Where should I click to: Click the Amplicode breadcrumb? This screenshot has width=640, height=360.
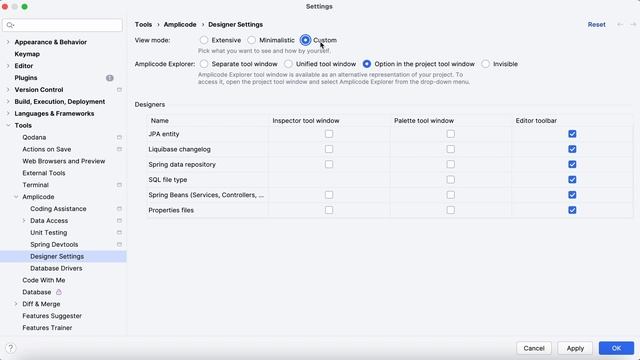(180, 24)
